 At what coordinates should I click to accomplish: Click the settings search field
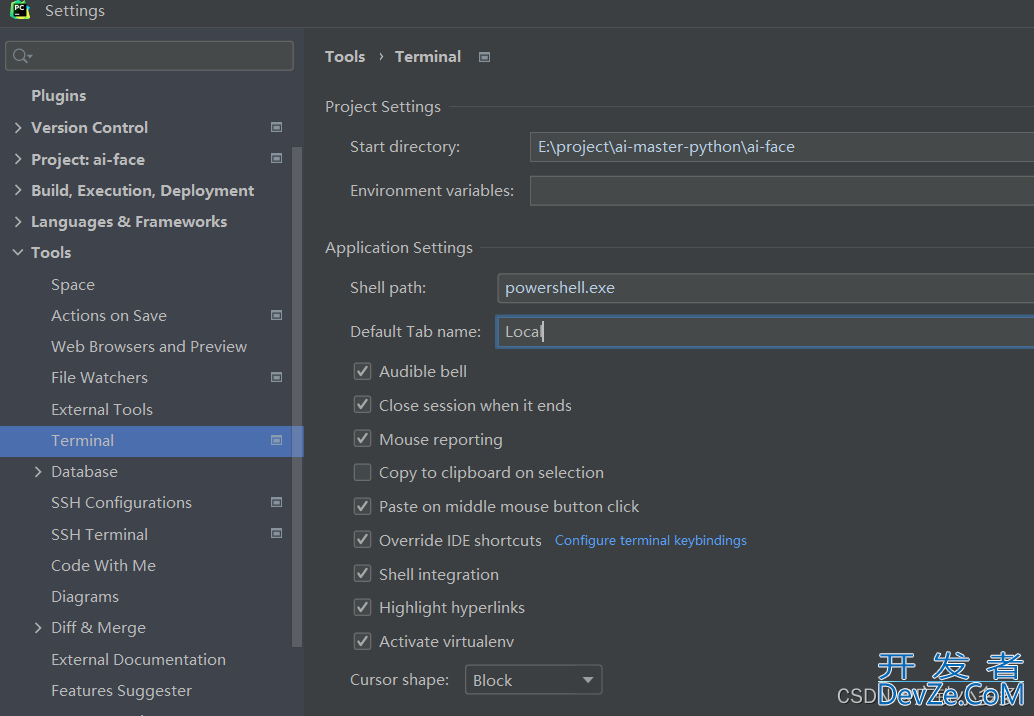(149, 56)
